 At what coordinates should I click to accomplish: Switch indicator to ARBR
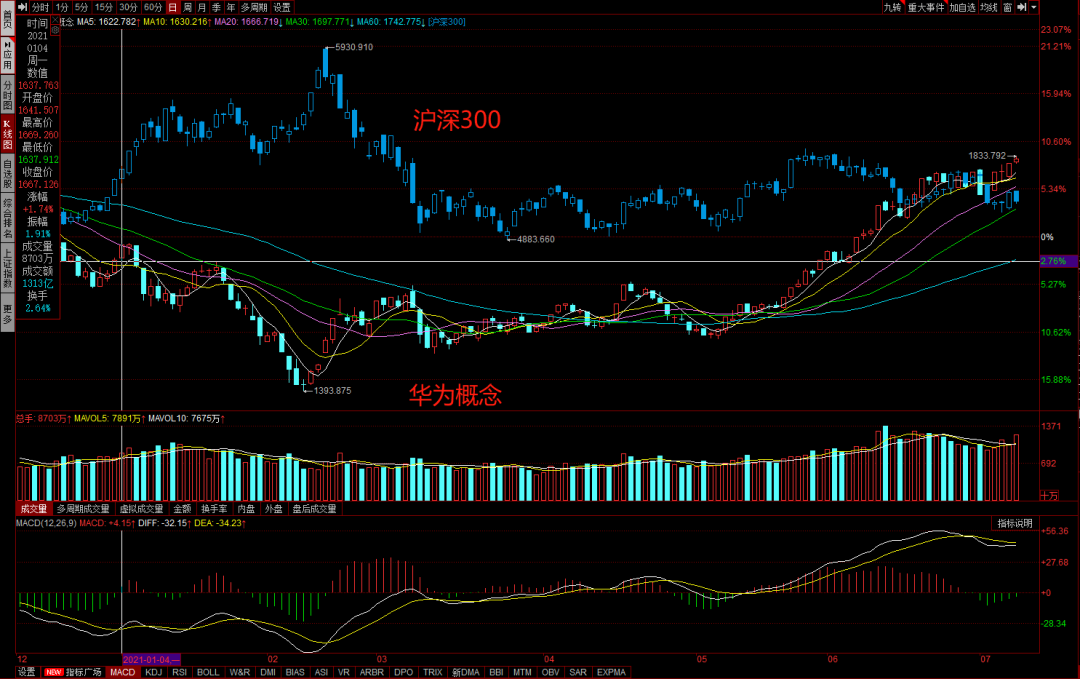click(372, 672)
